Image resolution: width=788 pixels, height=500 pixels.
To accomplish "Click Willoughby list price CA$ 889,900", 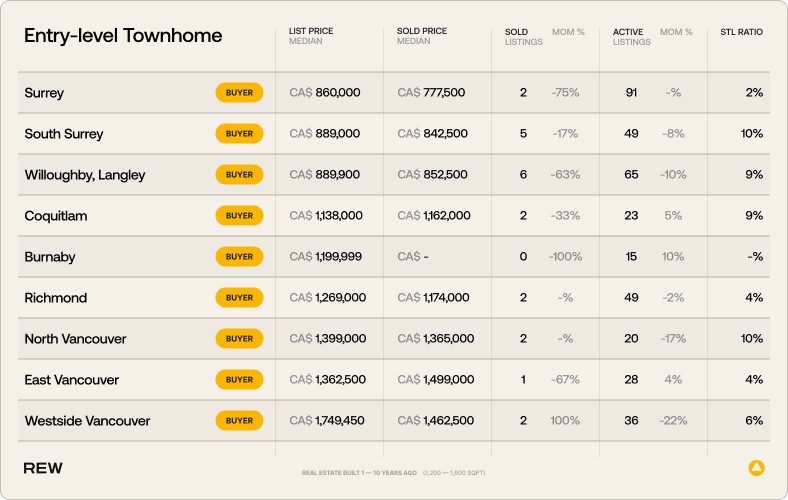I will (x=325, y=174).
